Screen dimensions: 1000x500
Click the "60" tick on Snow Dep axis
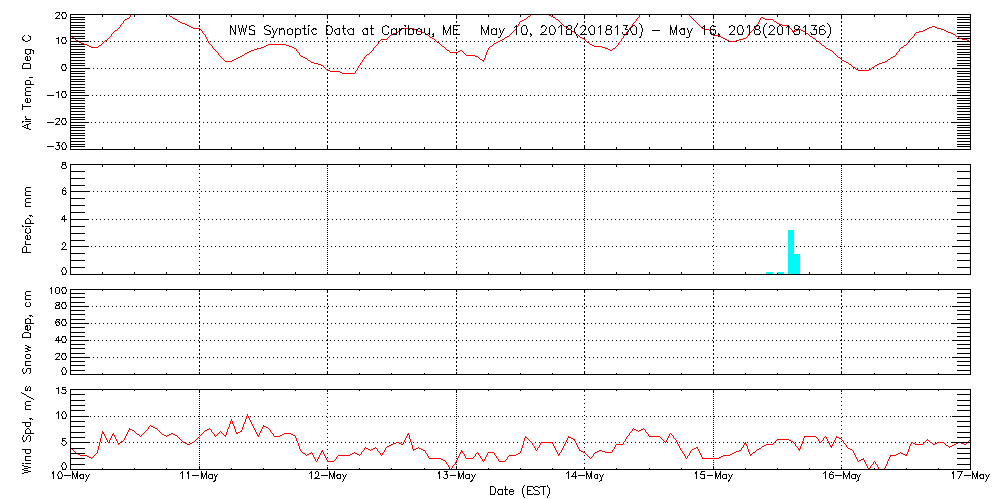point(61,323)
